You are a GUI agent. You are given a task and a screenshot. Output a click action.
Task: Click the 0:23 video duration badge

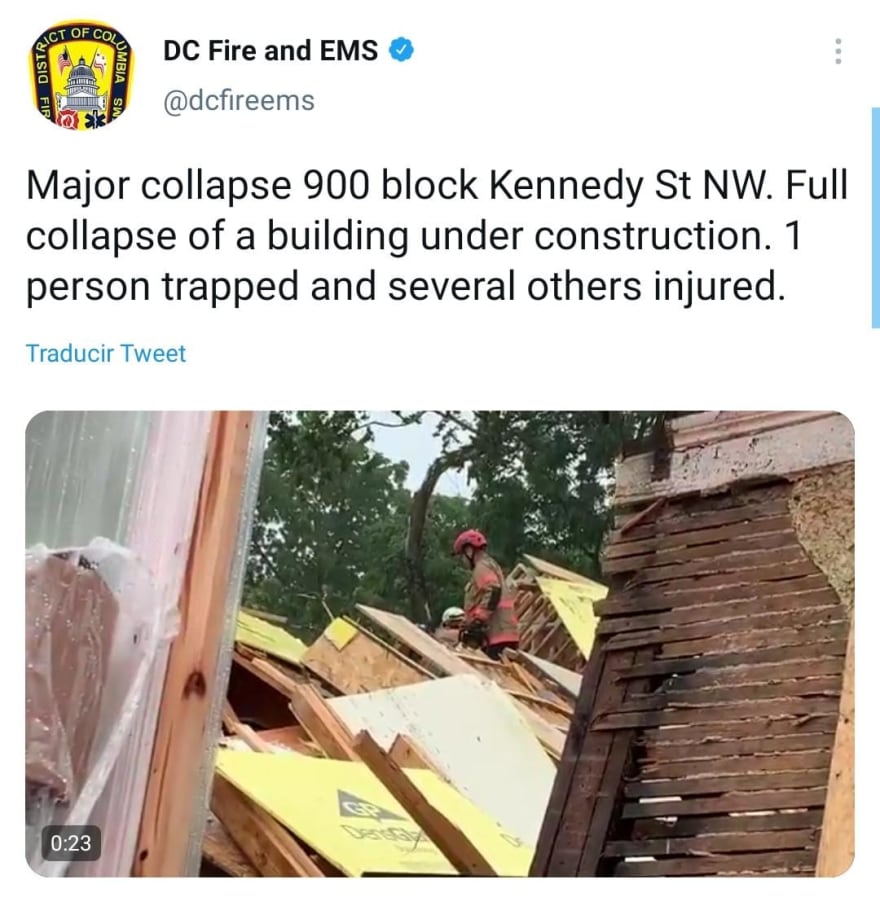click(71, 843)
